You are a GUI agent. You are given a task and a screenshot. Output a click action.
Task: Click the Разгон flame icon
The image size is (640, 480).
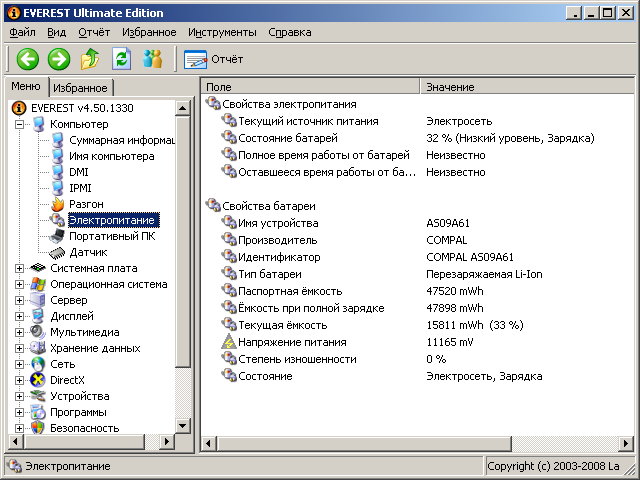pos(58,204)
